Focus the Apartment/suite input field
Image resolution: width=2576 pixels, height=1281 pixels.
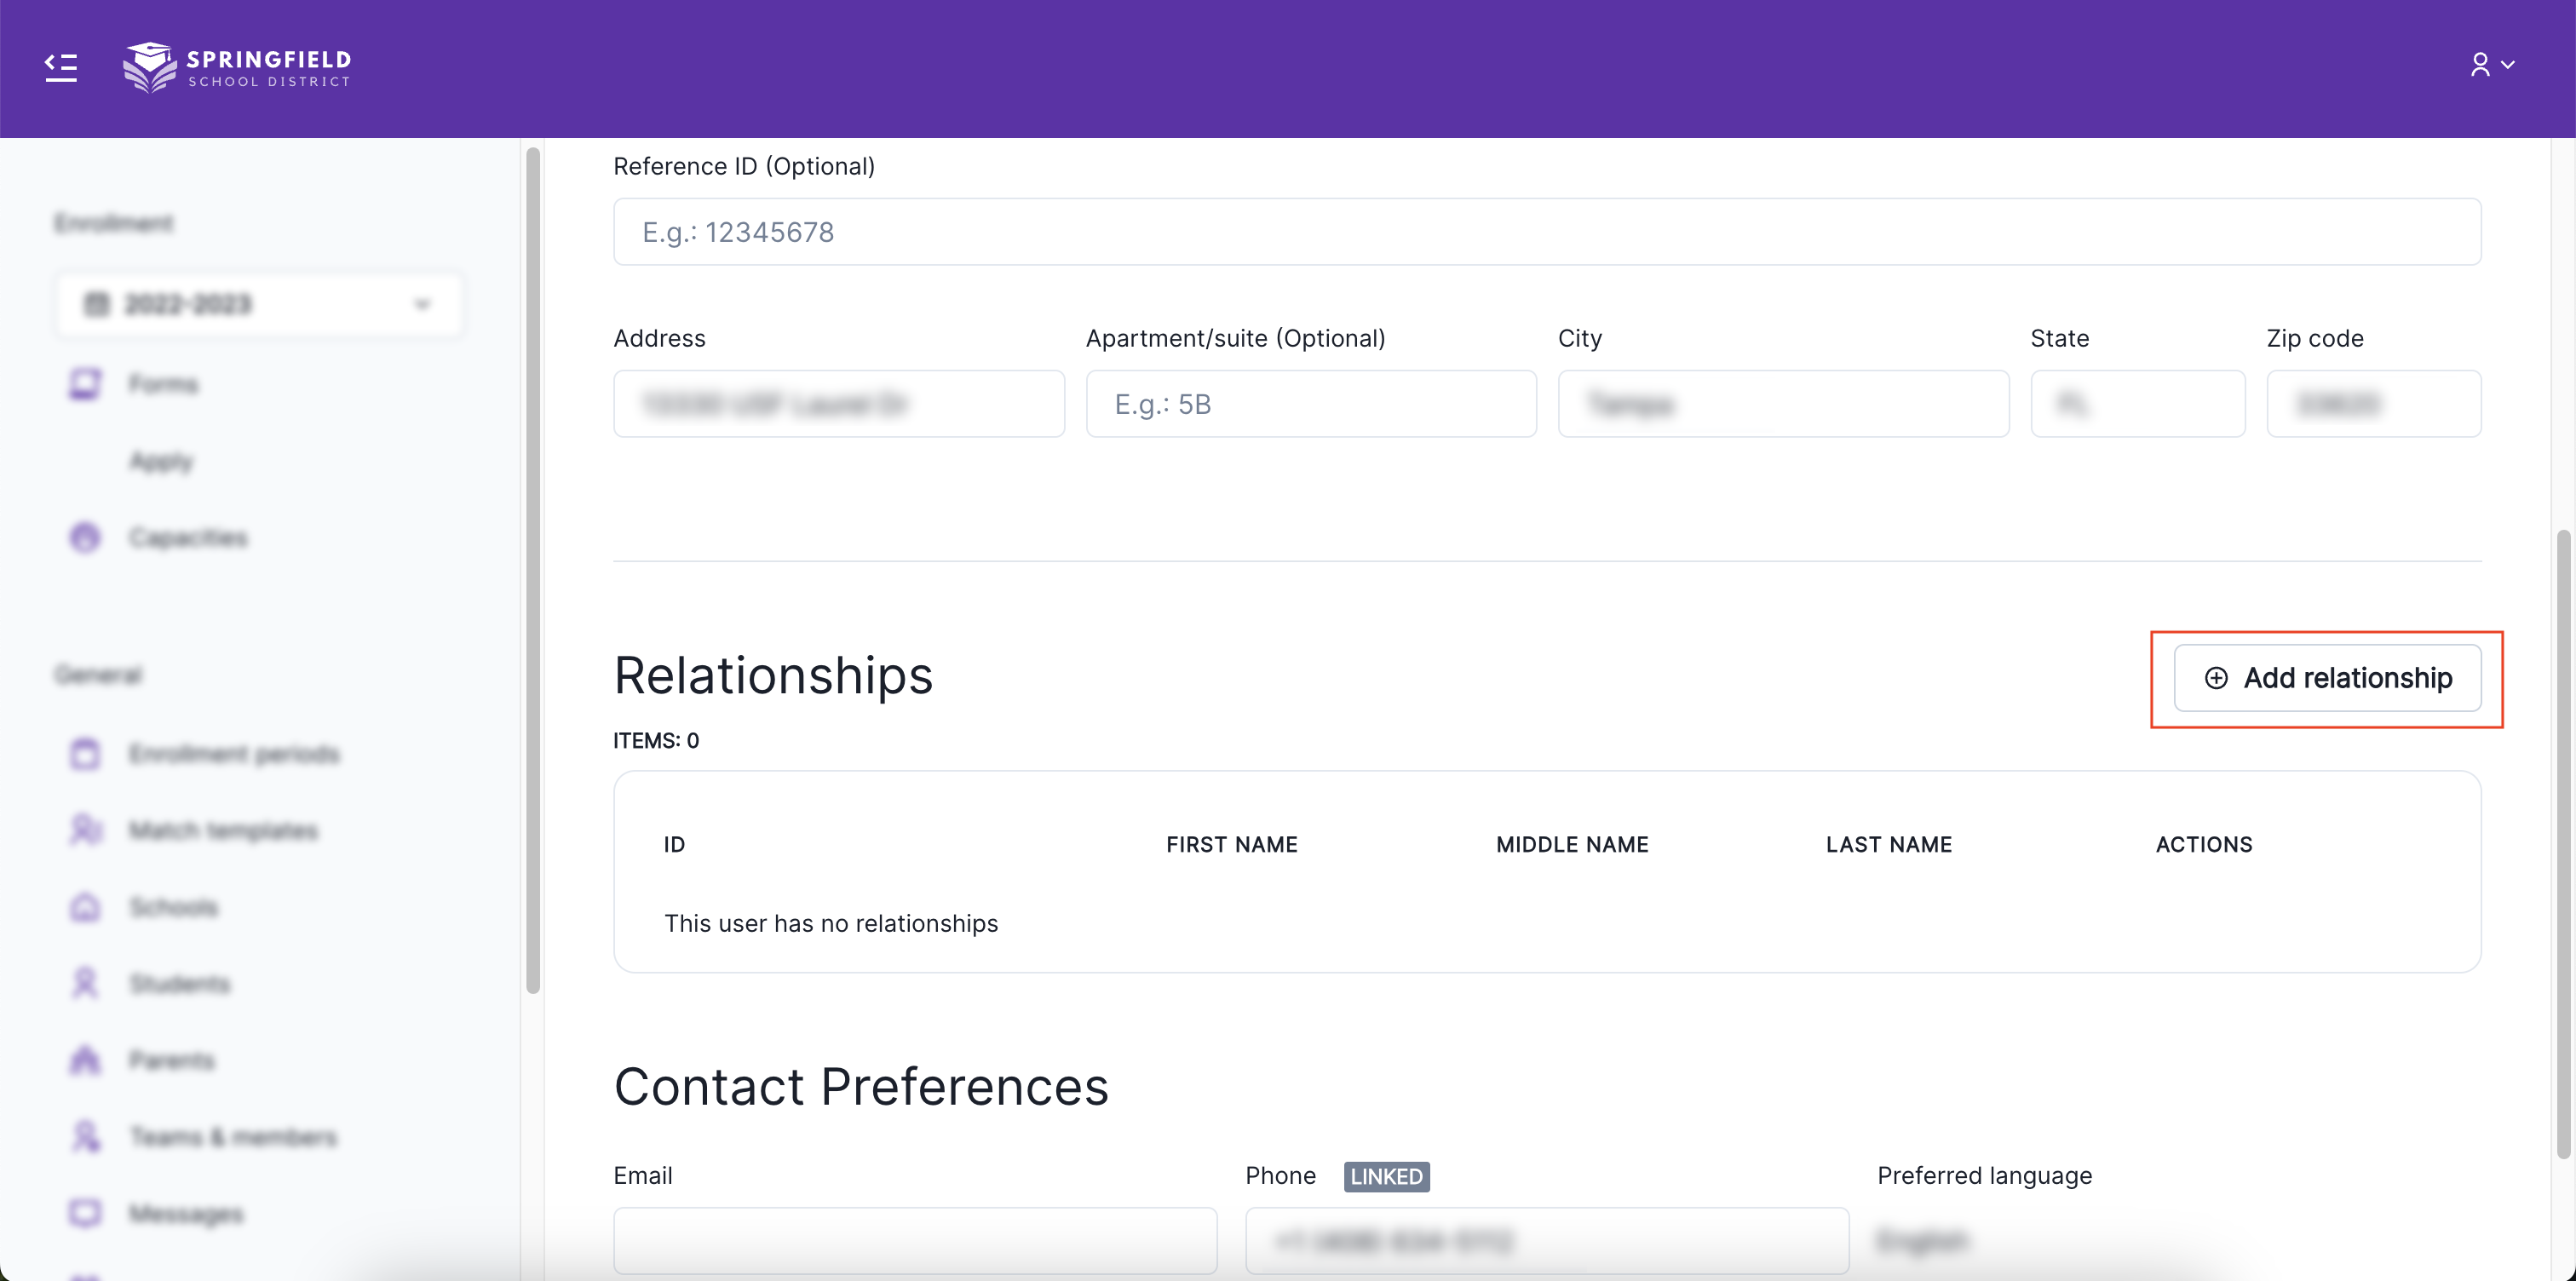pos(1310,404)
